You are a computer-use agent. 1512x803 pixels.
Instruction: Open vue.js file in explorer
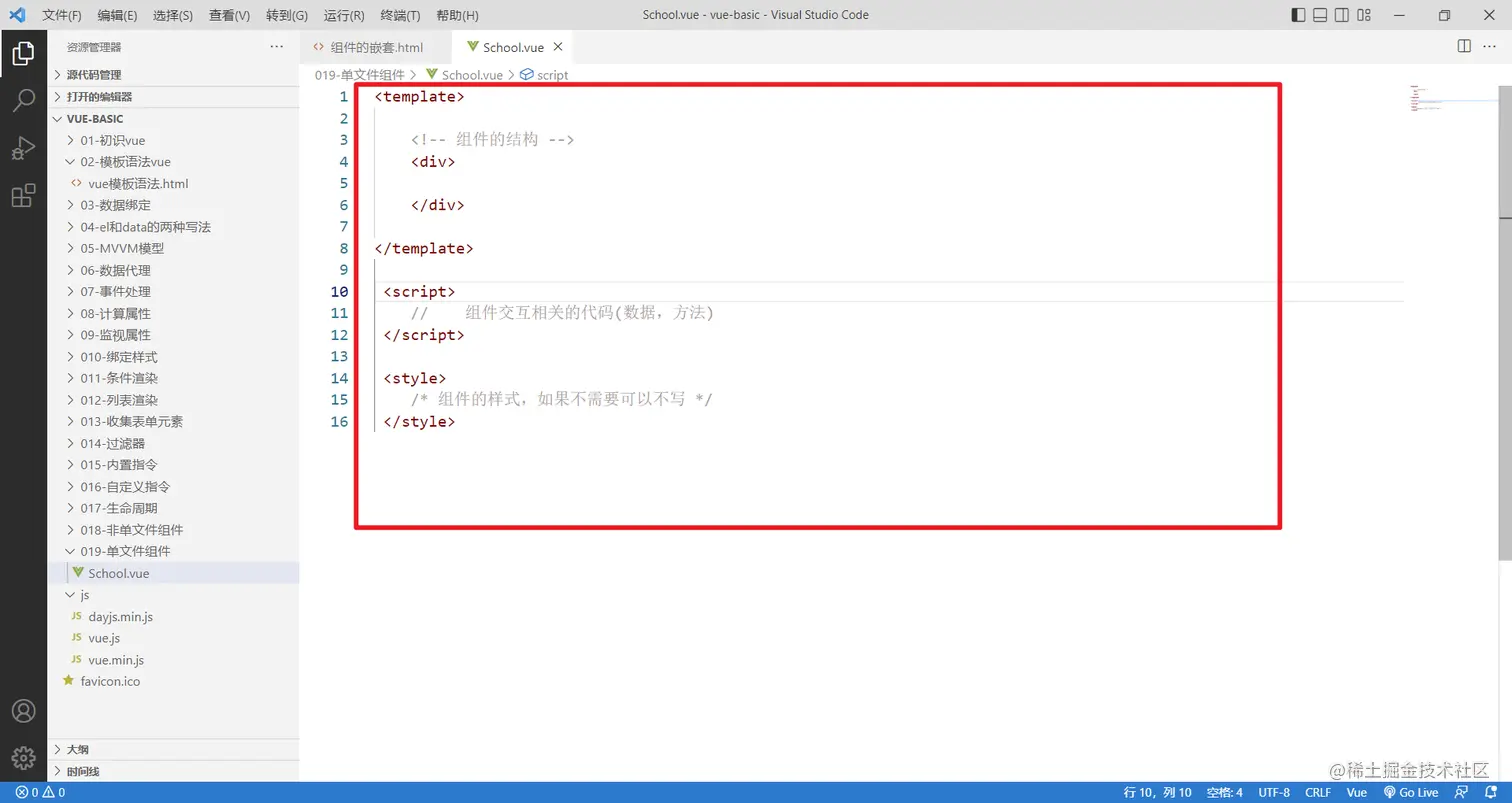[173, 638]
